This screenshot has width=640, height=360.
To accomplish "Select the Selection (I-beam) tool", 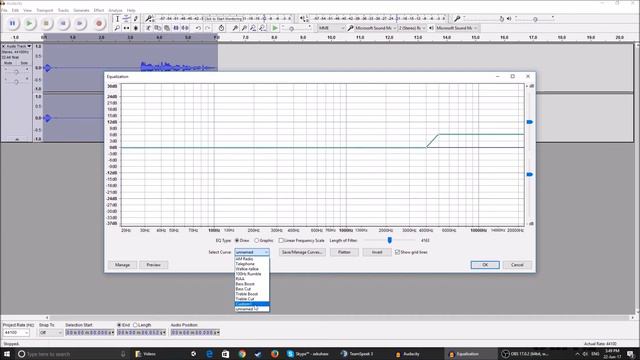I will [117, 19].
